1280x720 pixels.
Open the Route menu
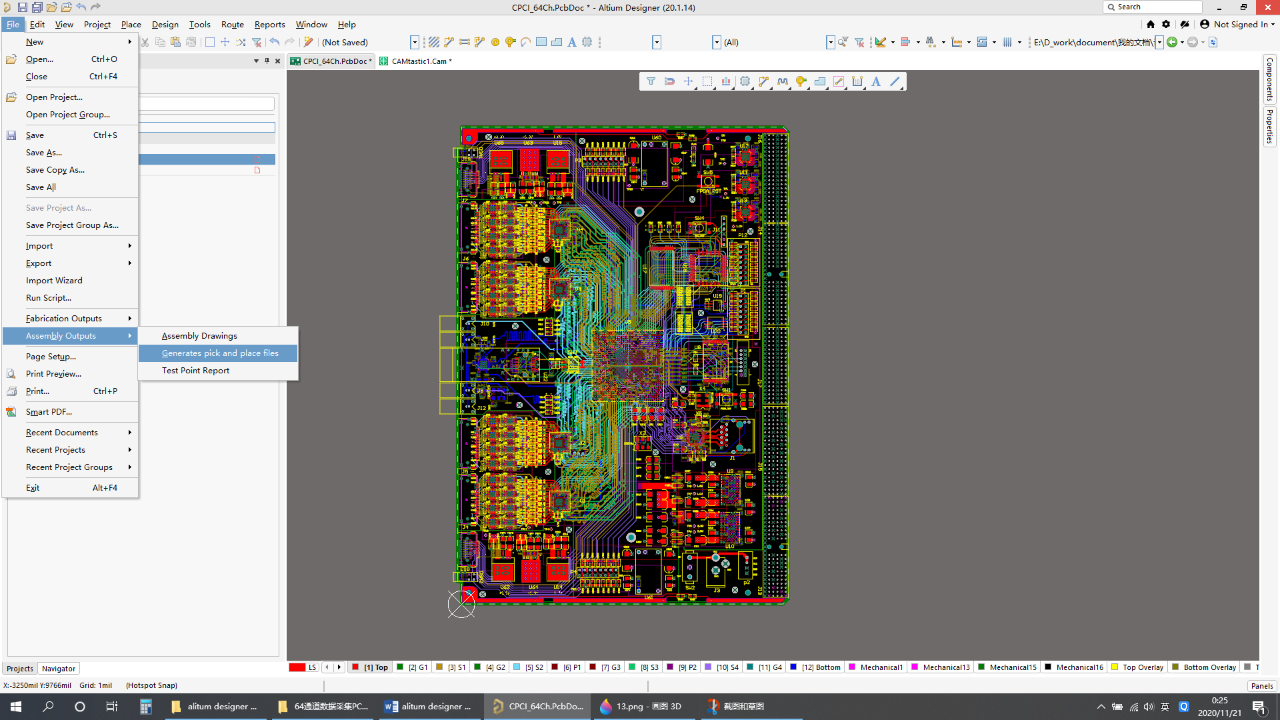point(232,24)
